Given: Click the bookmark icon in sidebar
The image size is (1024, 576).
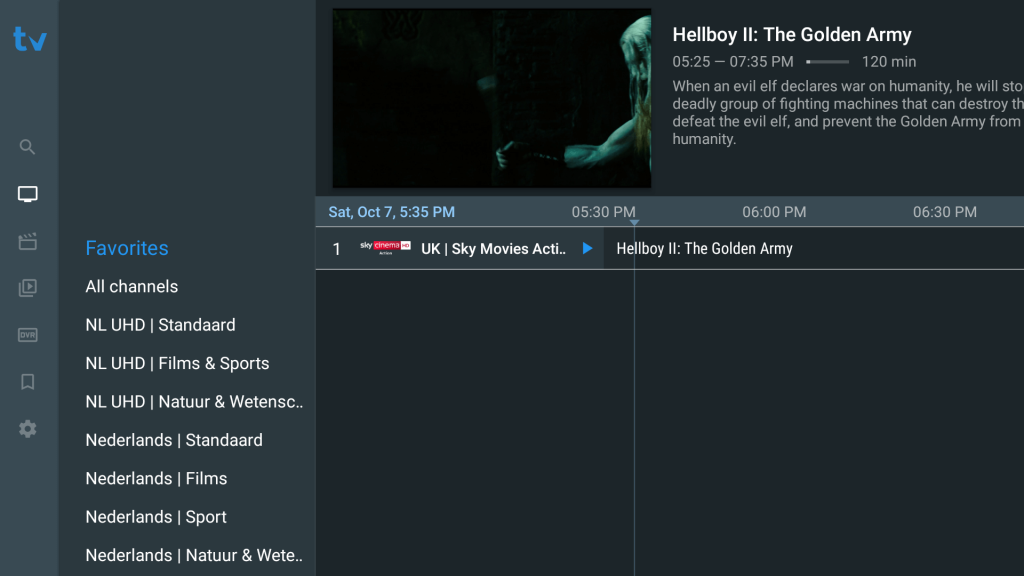Looking at the screenshot, I should (28, 382).
